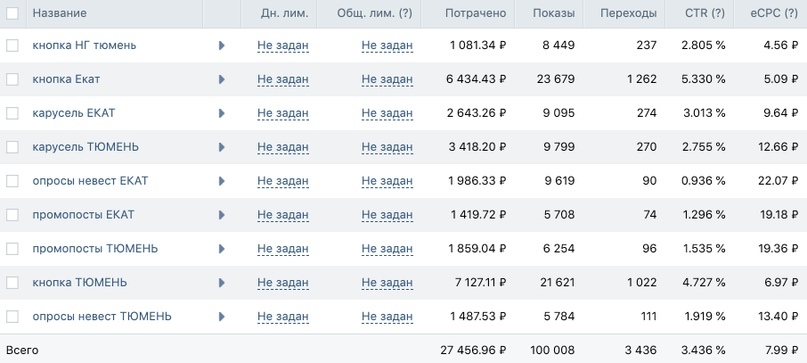Open the карусель ТЮМЕНЬ campaign link
Viewport: 807px width, 363px height.
tap(85, 147)
